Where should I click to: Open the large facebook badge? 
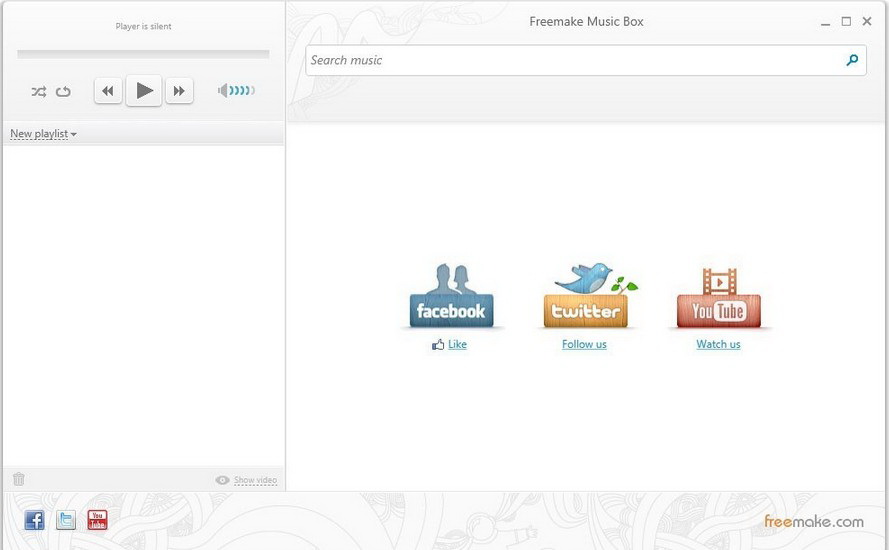point(451,295)
